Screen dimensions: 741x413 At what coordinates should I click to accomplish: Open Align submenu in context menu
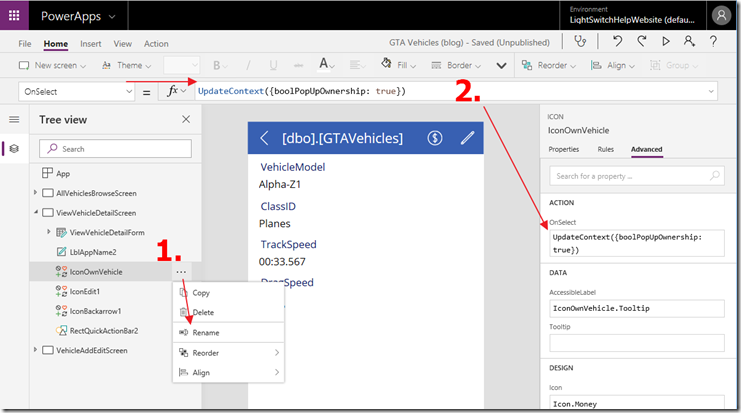(229, 372)
